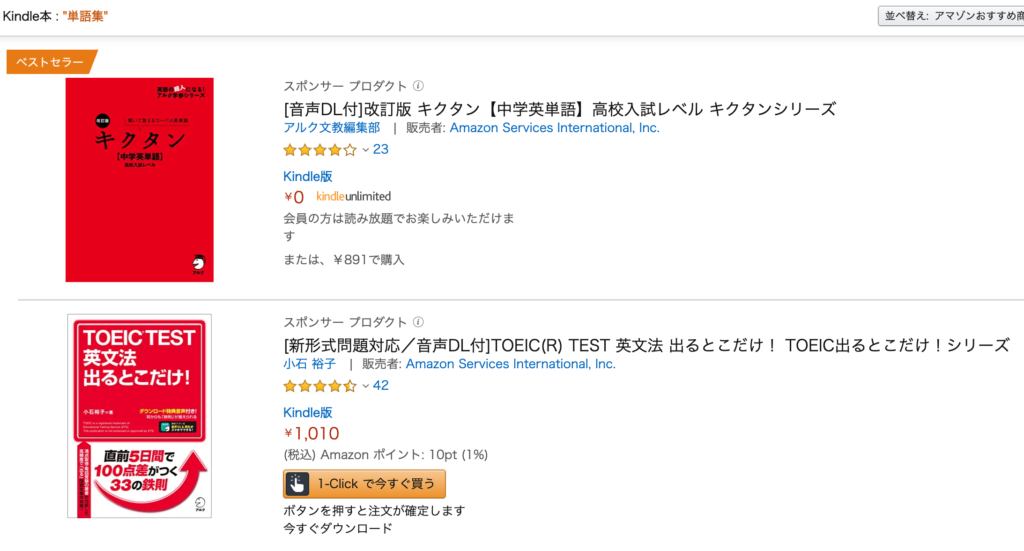This screenshot has height=551, width=1024.
Task: Click author link 小石 裕子
Action: pyautogui.click(x=310, y=364)
